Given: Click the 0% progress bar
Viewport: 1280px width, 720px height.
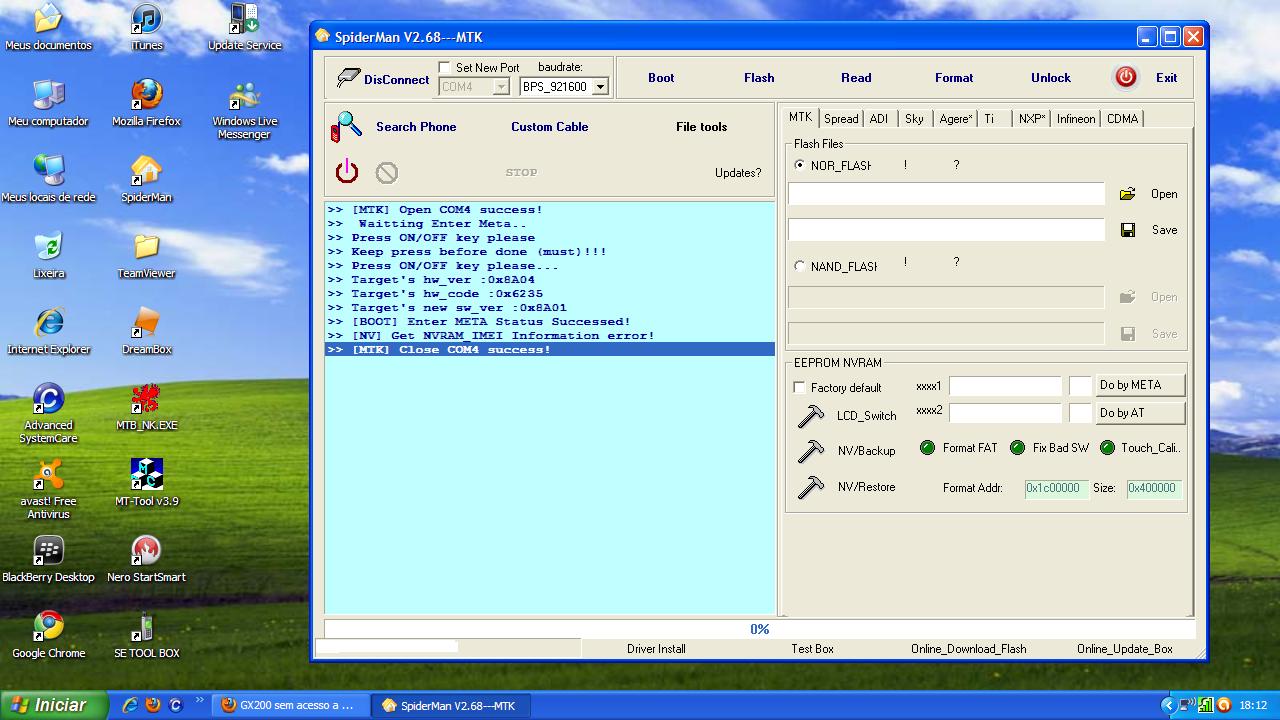Looking at the screenshot, I should point(759,630).
